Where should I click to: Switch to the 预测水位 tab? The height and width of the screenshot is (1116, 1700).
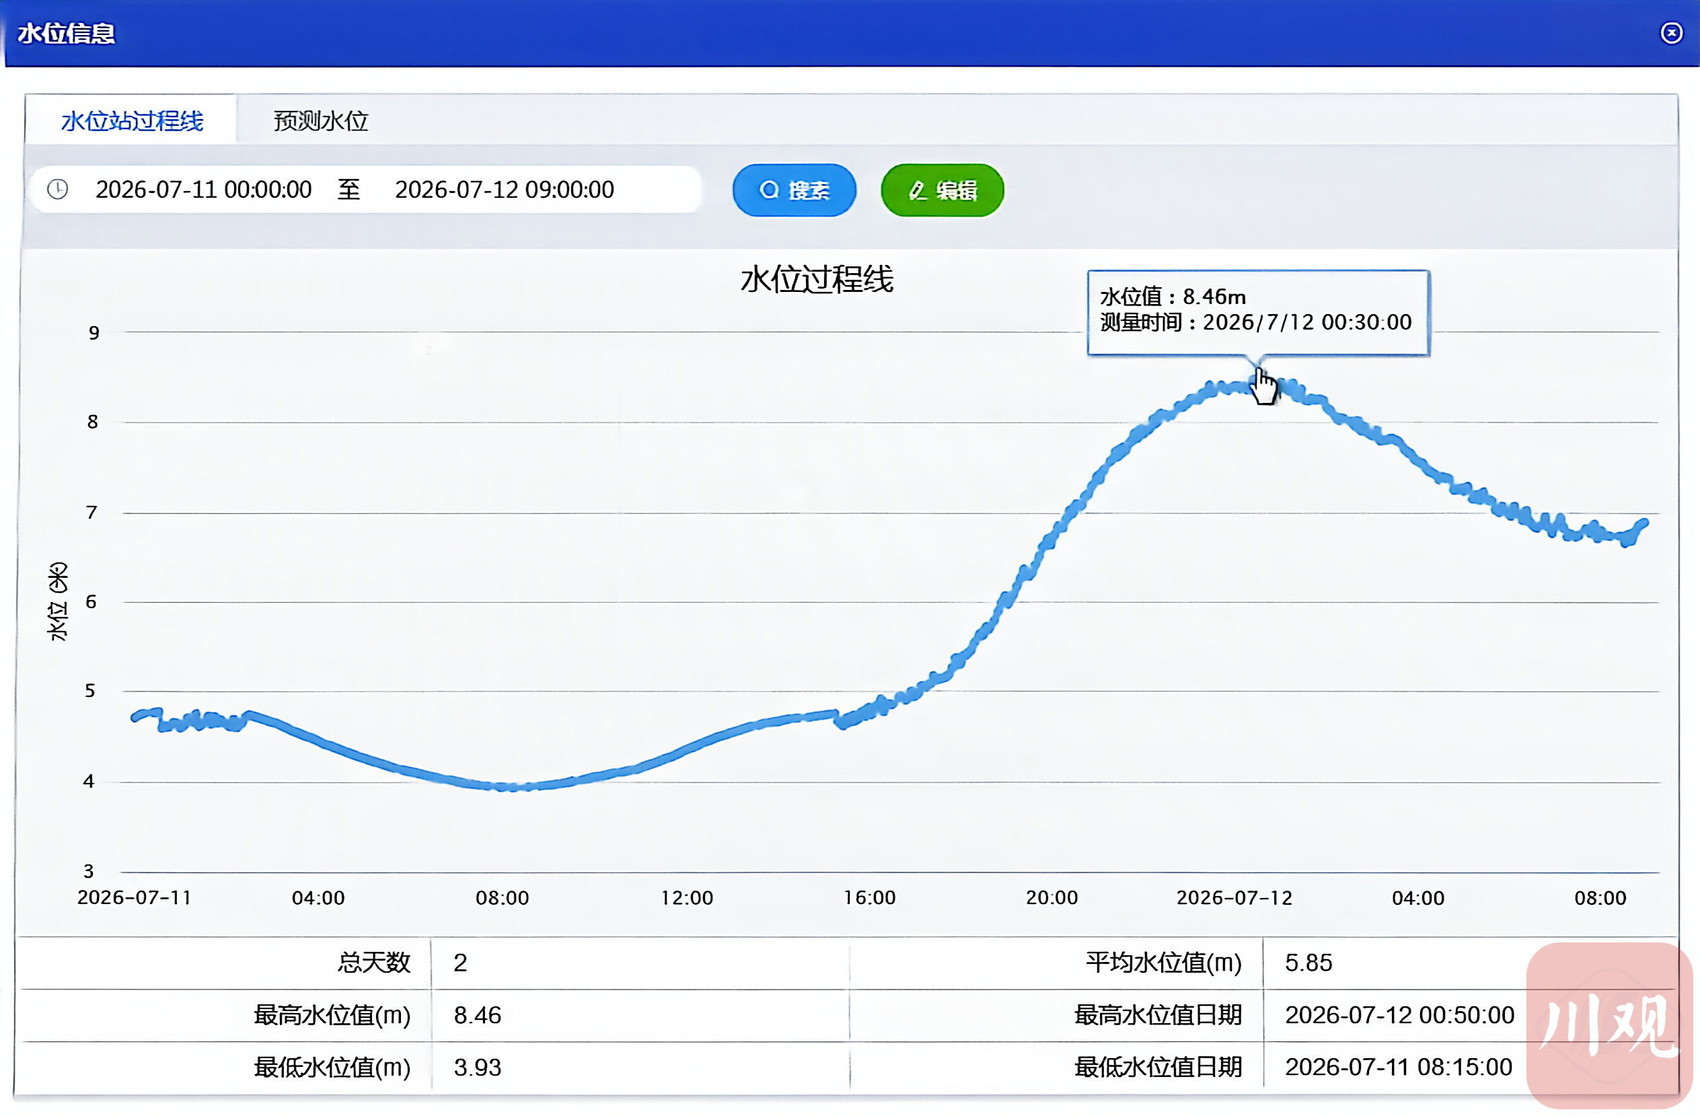coord(321,121)
